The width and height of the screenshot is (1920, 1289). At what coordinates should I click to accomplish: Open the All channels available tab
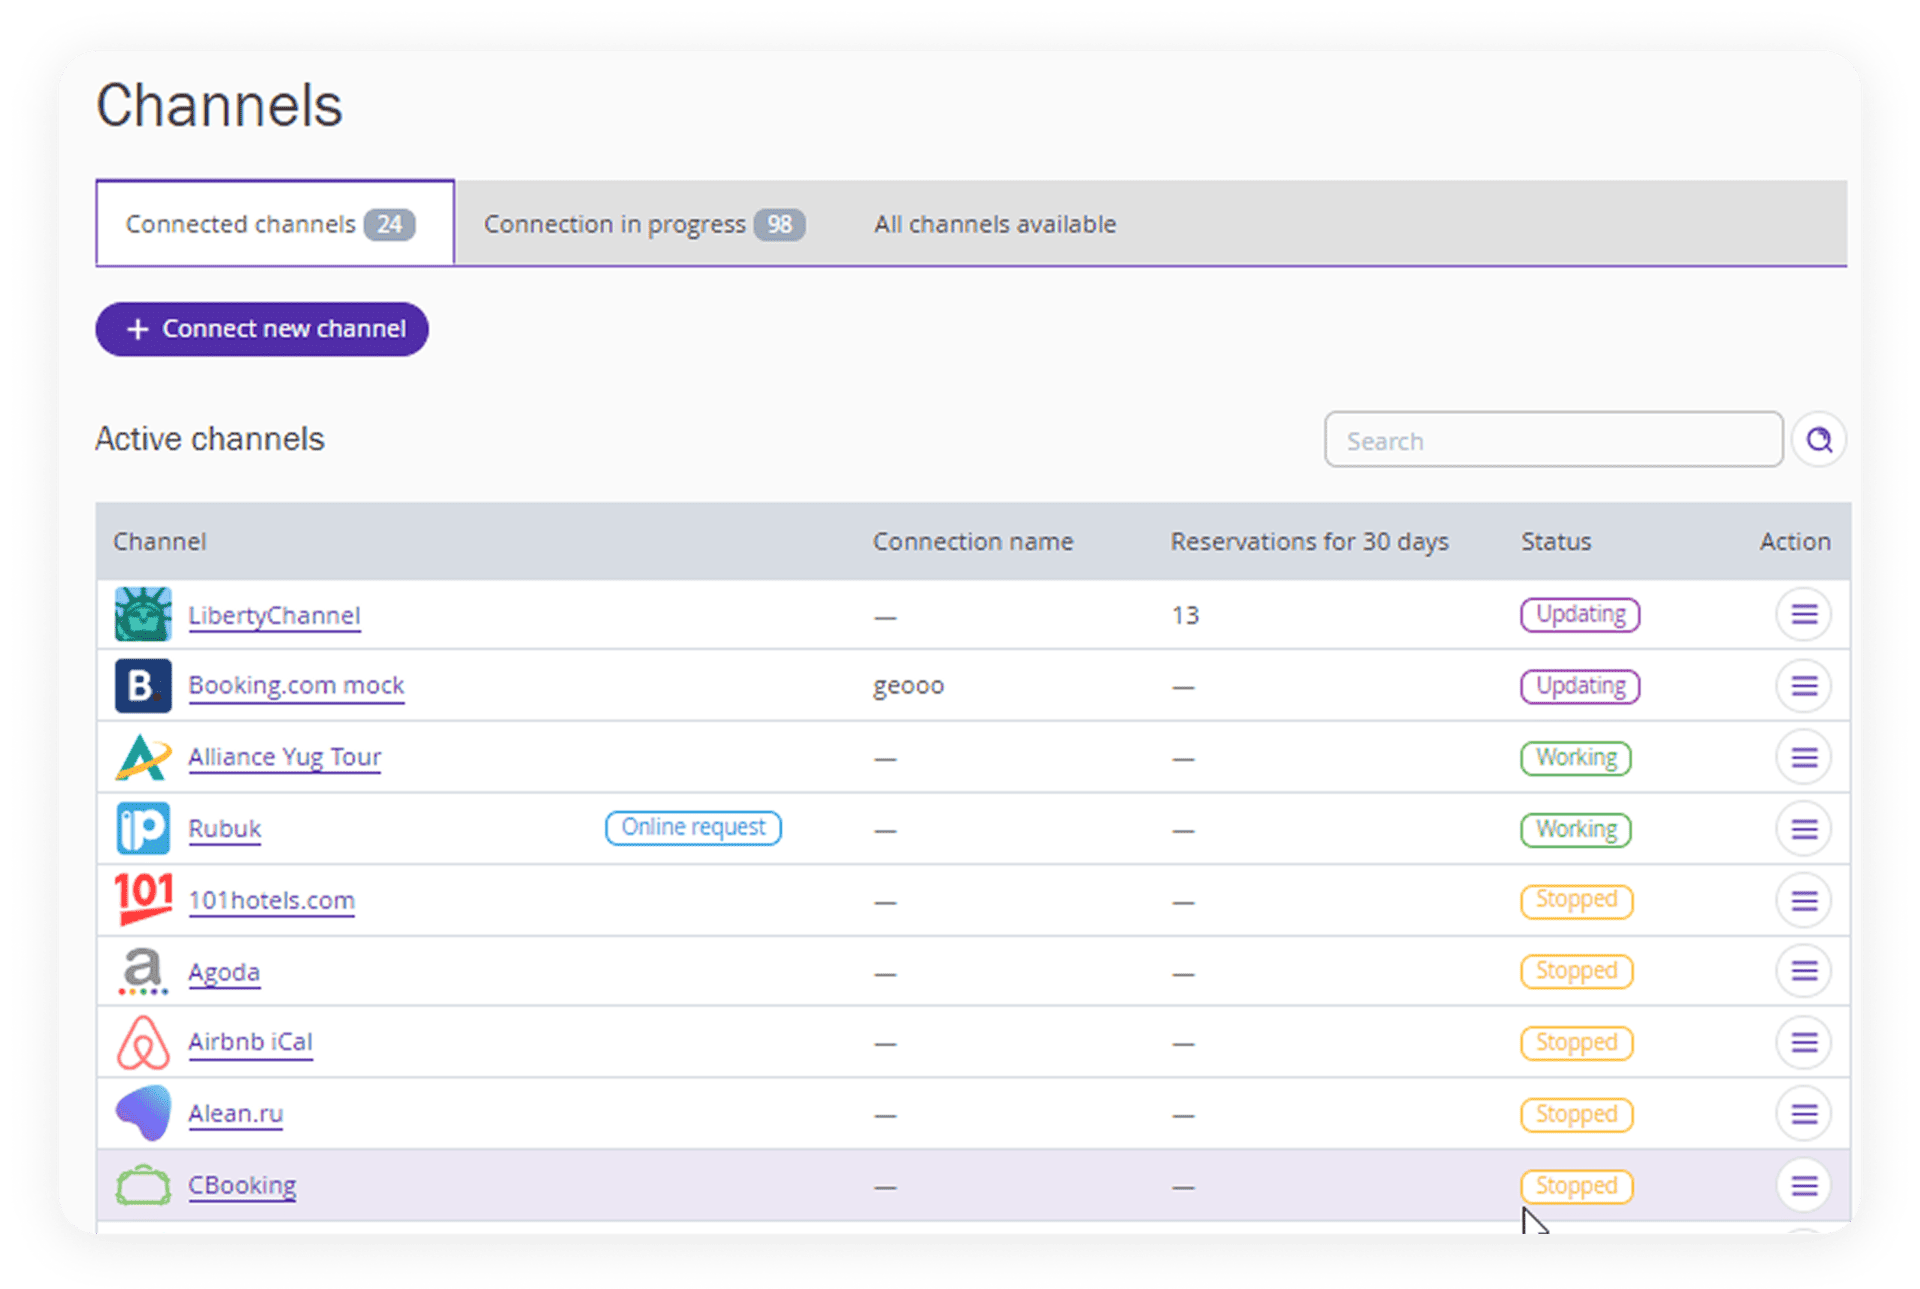pos(995,224)
